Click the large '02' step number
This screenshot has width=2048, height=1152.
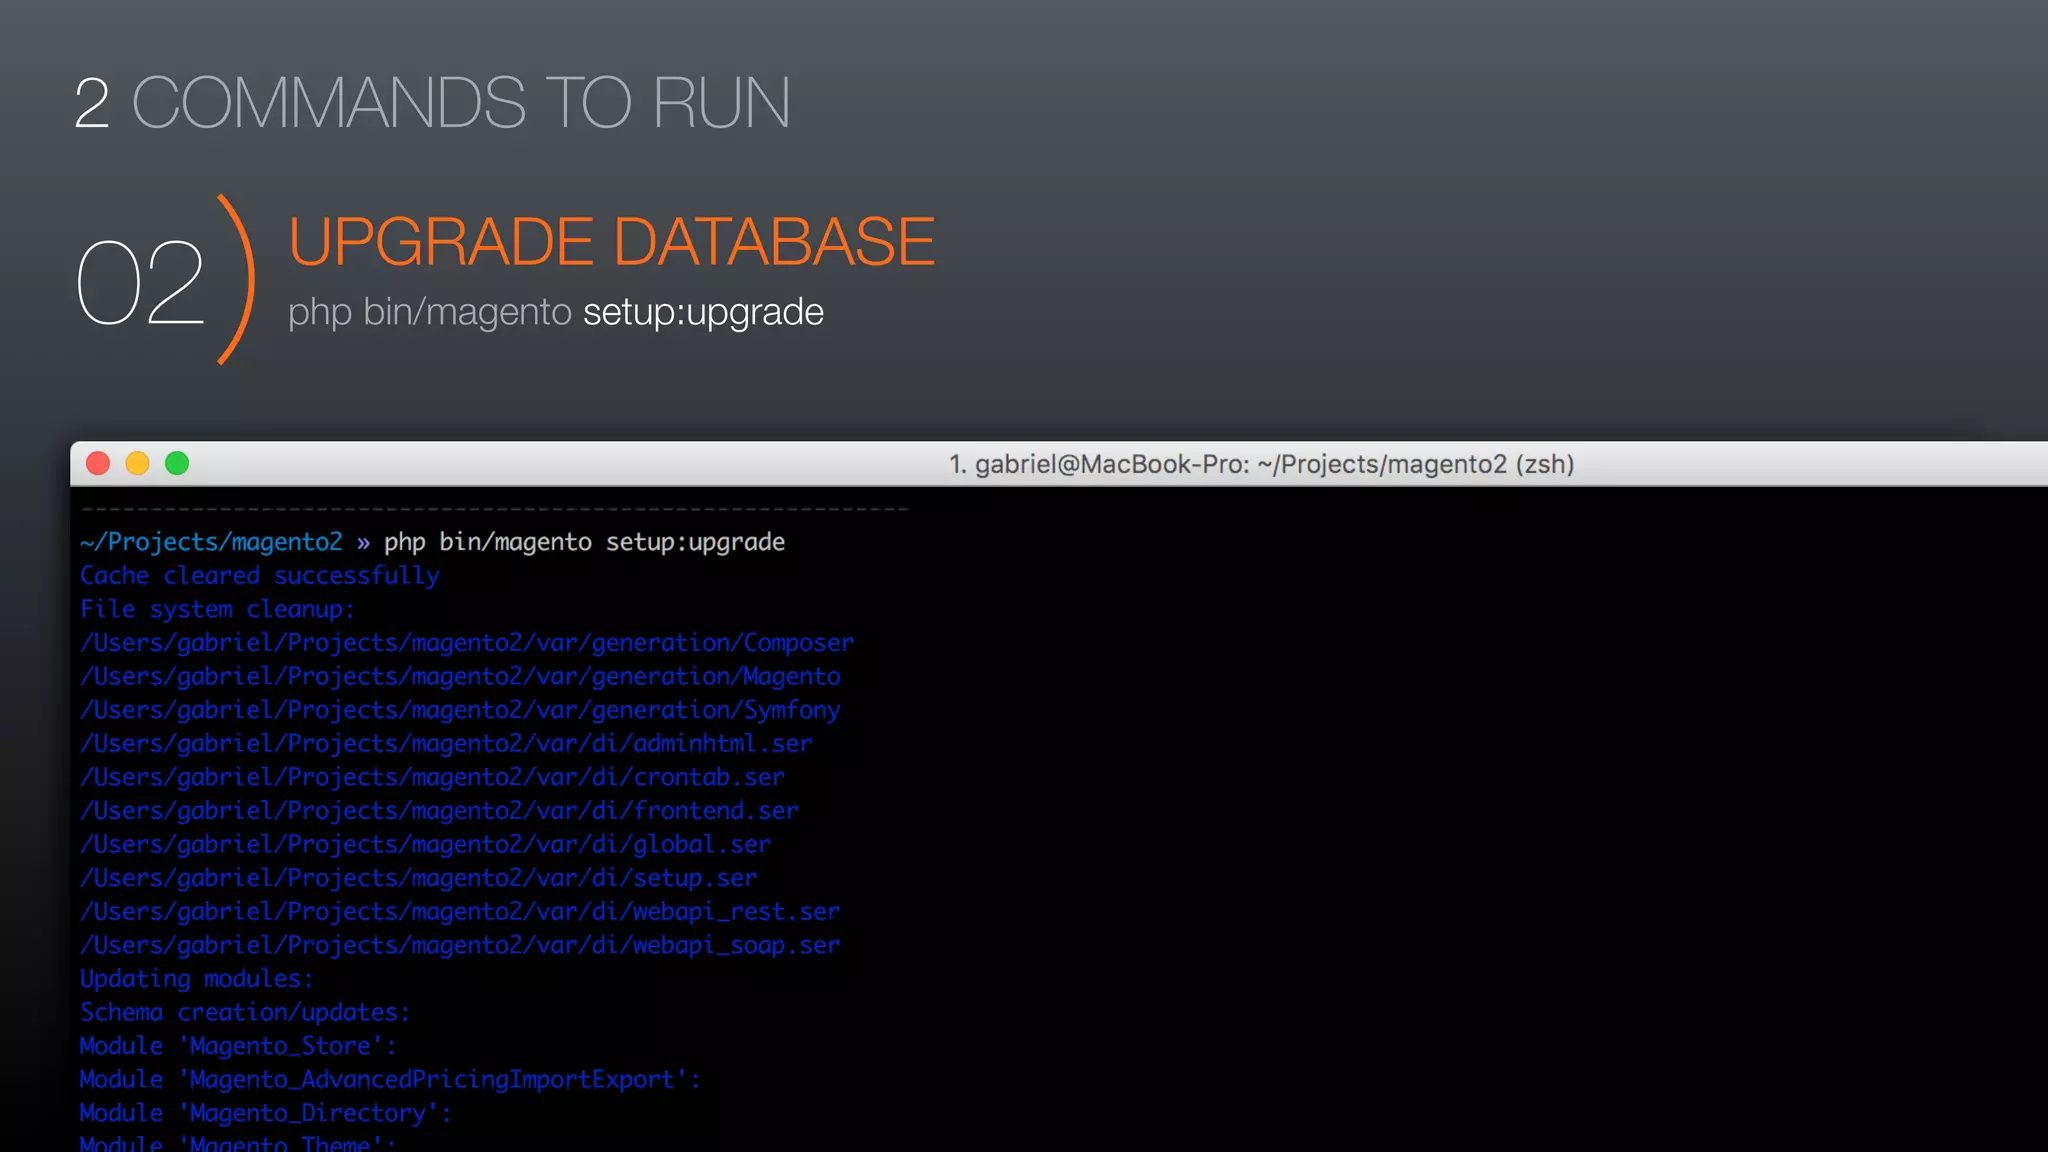tap(141, 282)
